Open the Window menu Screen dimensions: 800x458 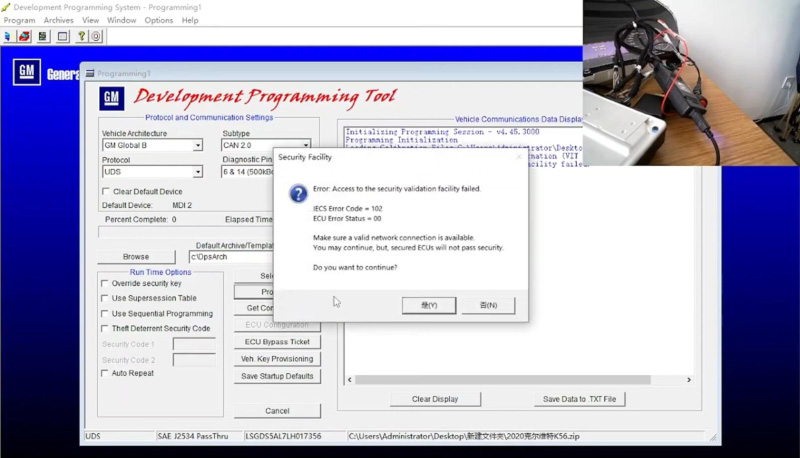pyautogui.click(x=121, y=20)
